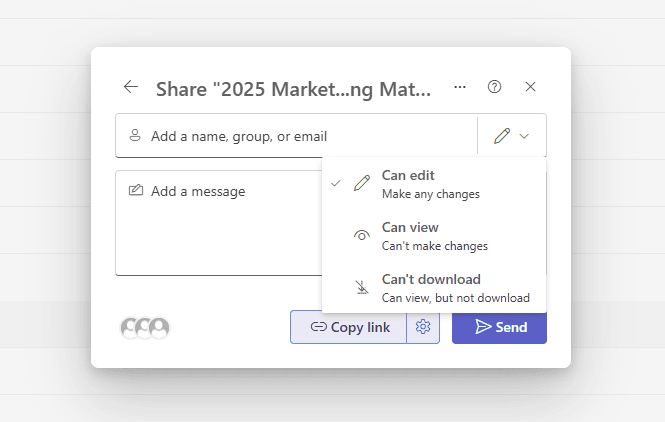The width and height of the screenshot is (665, 422).
Task: Open the more options ellipsis menu
Action: point(460,87)
